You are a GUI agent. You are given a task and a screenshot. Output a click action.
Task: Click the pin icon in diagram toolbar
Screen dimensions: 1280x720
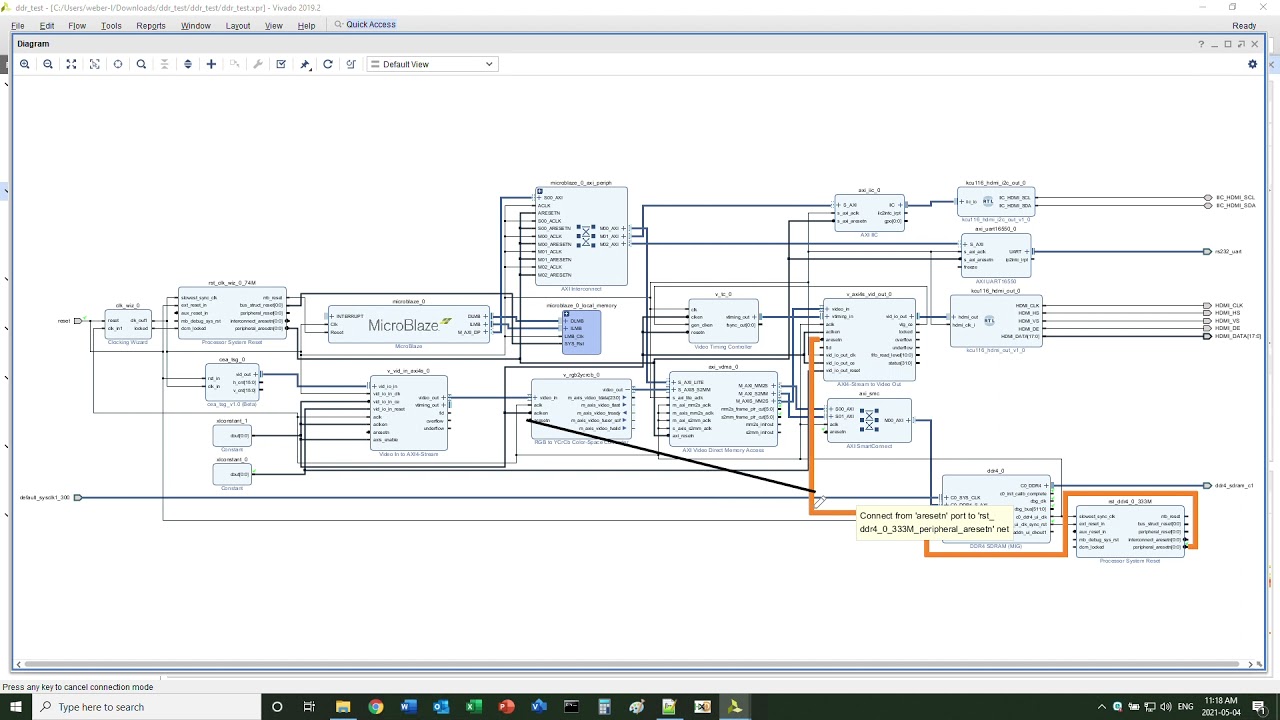point(305,64)
